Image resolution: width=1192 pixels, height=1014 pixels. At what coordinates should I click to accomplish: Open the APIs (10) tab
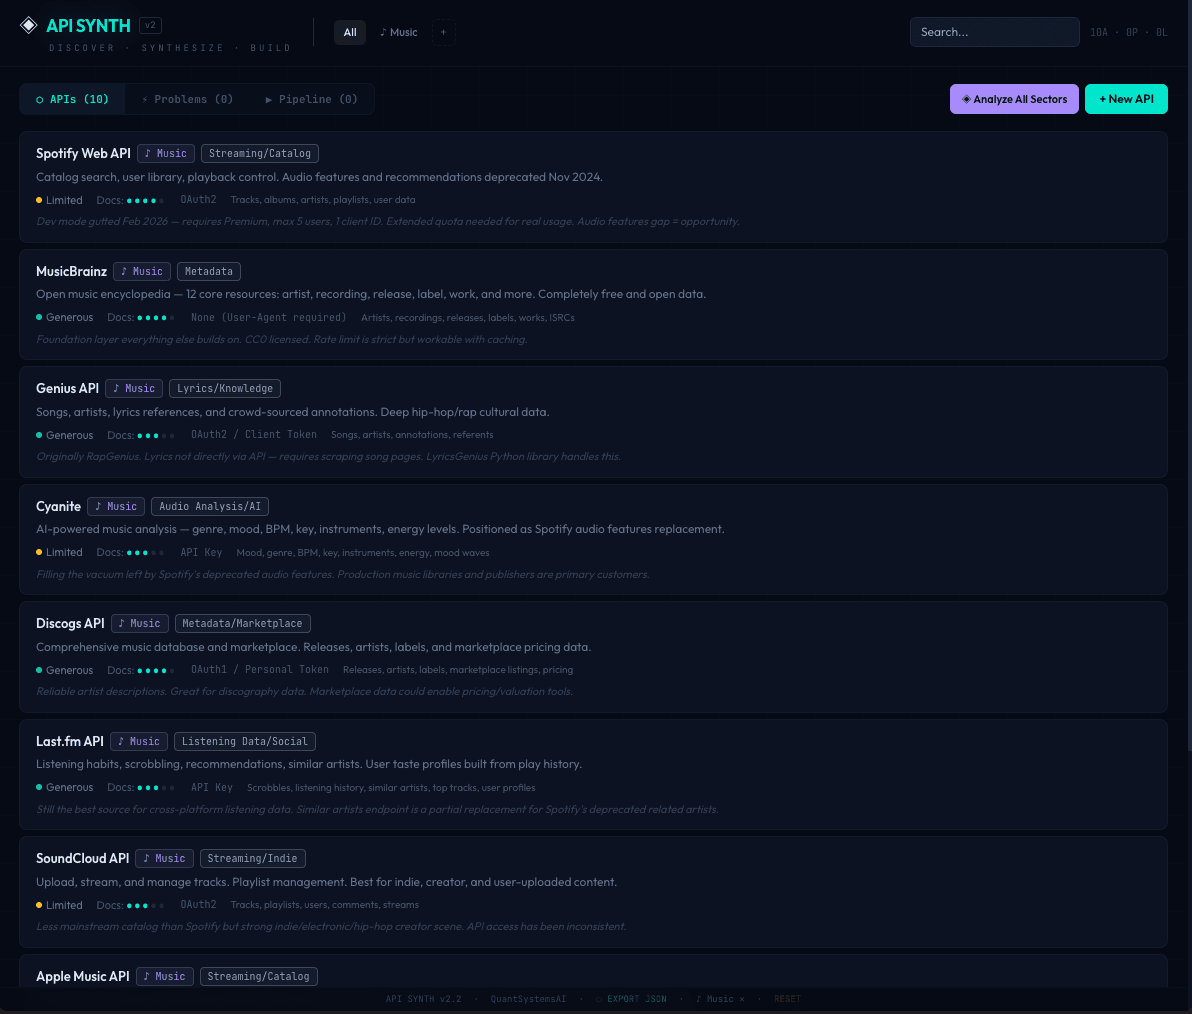(x=72, y=99)
